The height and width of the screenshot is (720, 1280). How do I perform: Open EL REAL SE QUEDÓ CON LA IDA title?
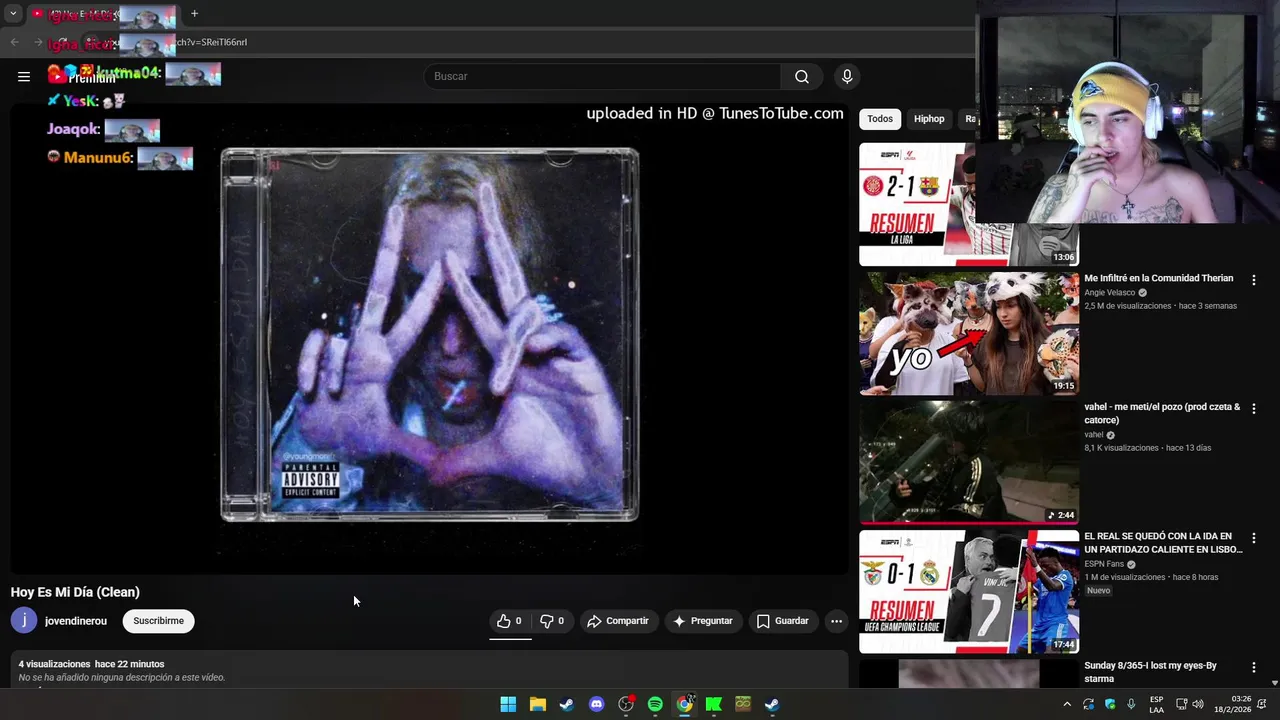[x=1163, y=543]
